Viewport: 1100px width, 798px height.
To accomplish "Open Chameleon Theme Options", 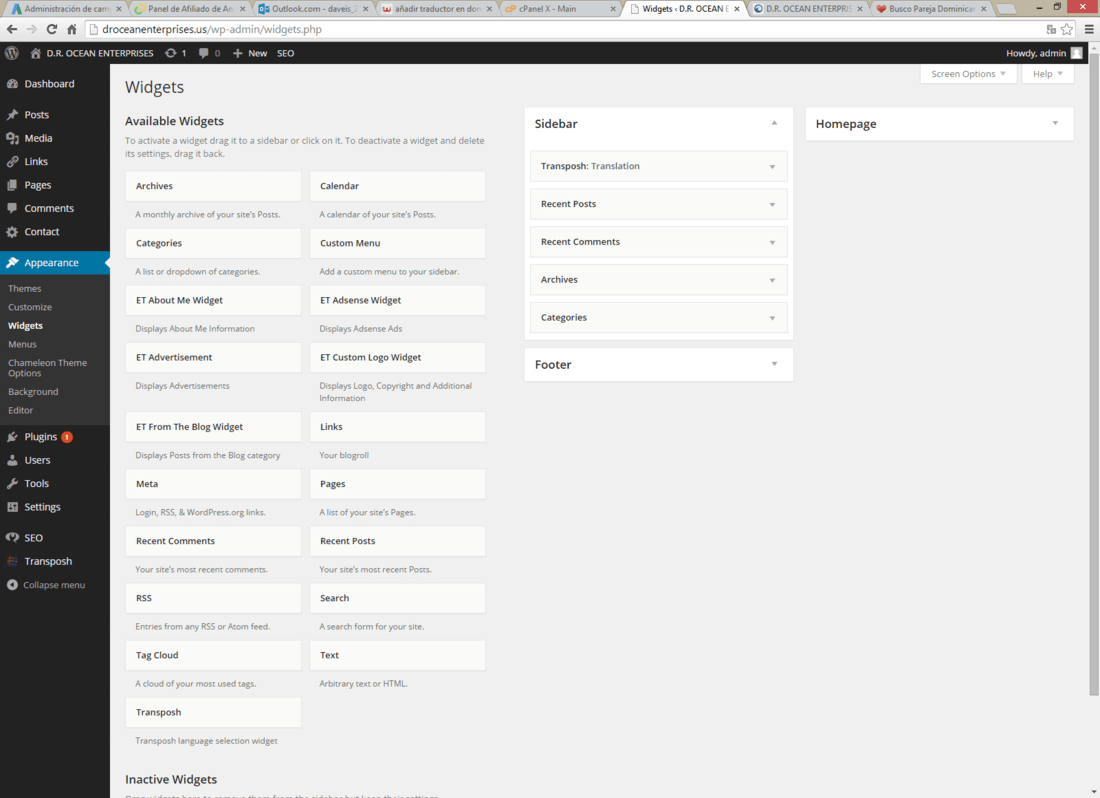I will tap(48, 368).
